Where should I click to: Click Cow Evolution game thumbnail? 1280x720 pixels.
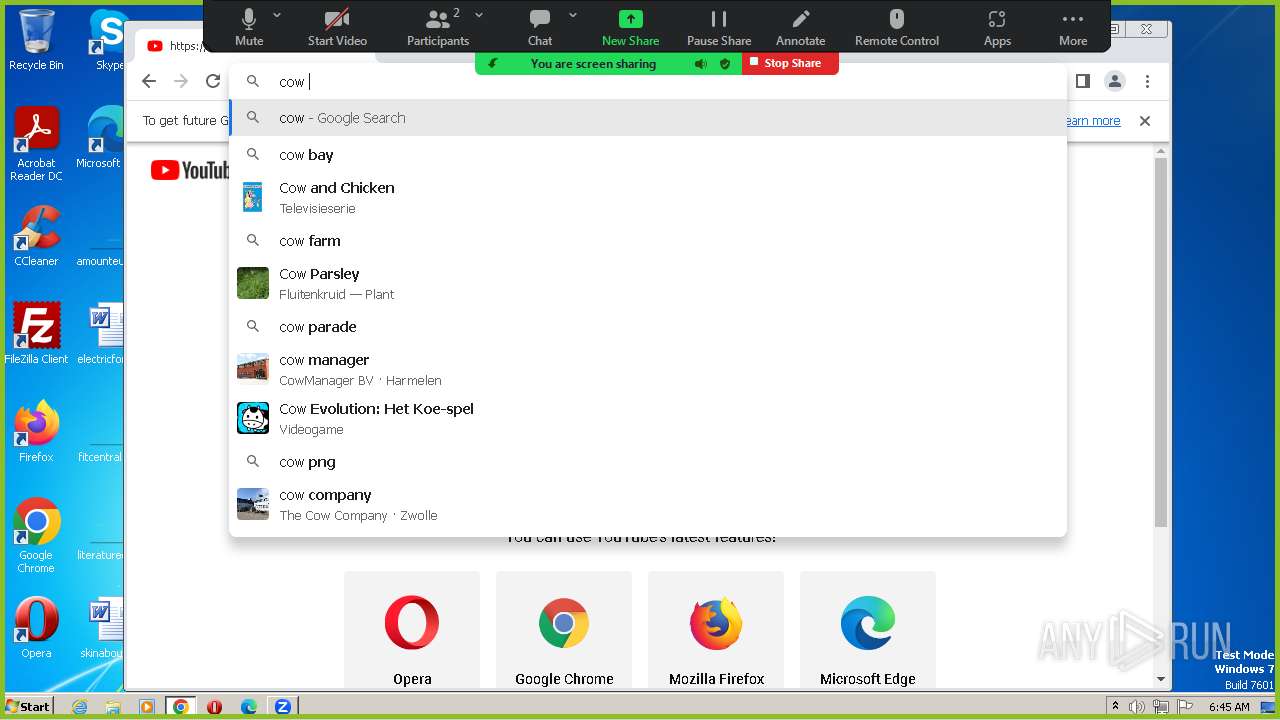click(253, 418)
